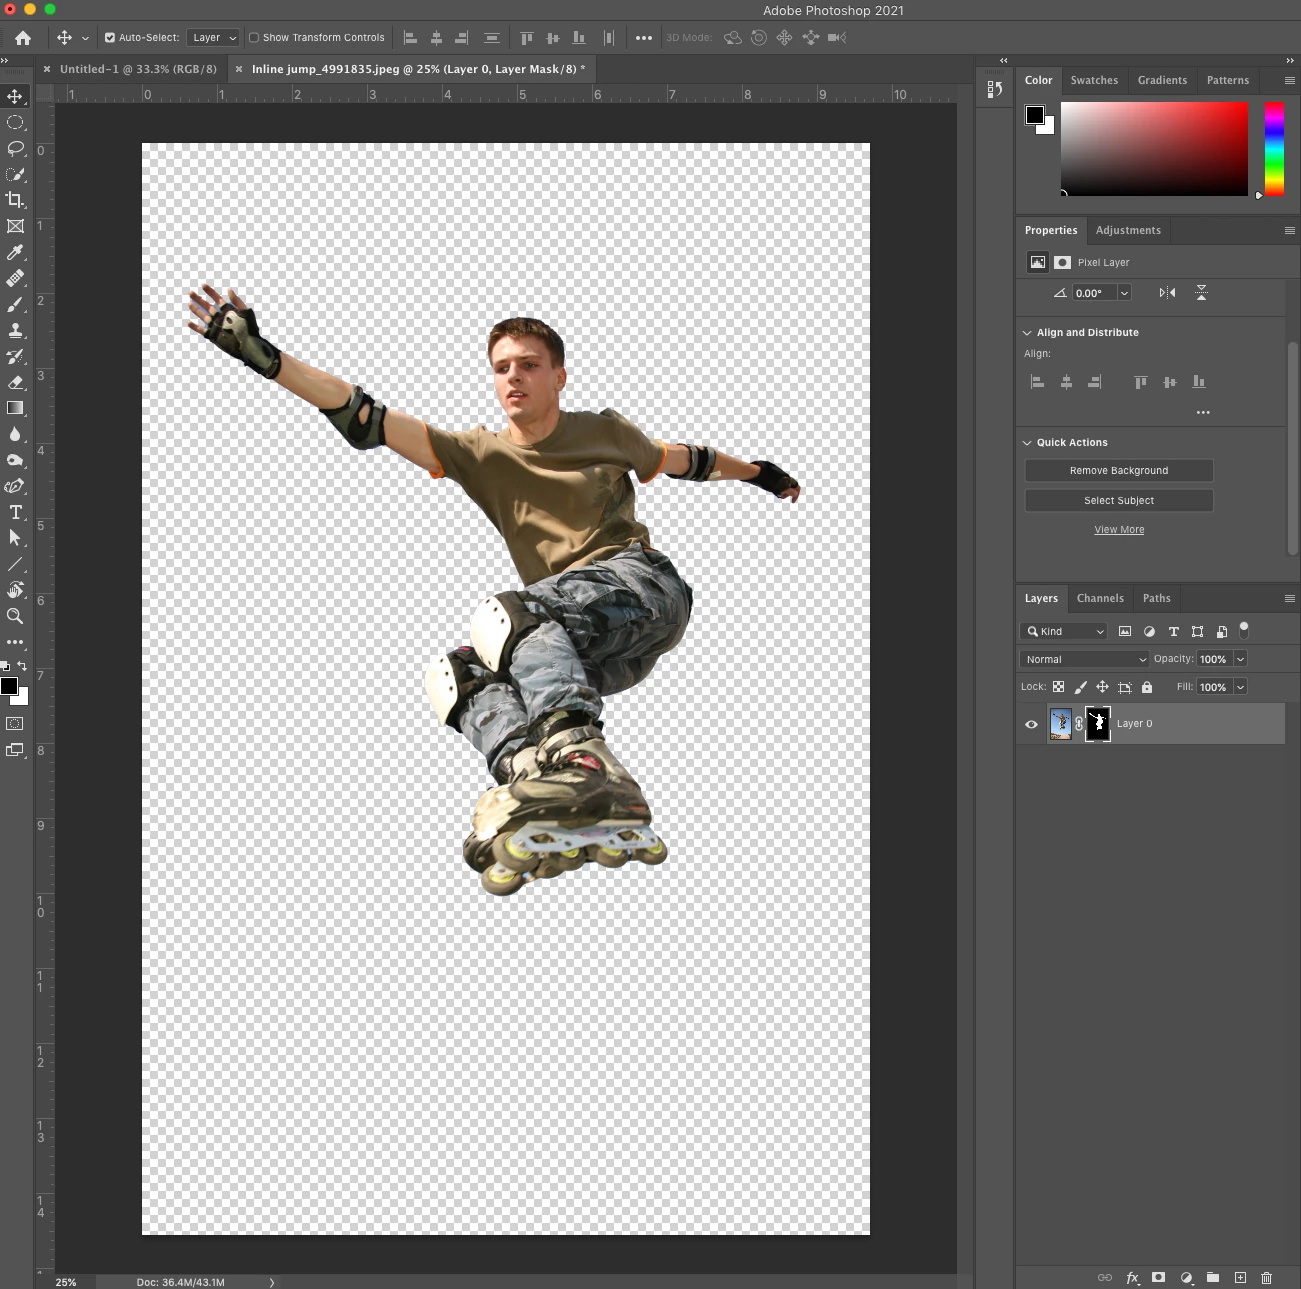
Task: Select the Clone Stamp tool
Action: [x=15, y=330]
